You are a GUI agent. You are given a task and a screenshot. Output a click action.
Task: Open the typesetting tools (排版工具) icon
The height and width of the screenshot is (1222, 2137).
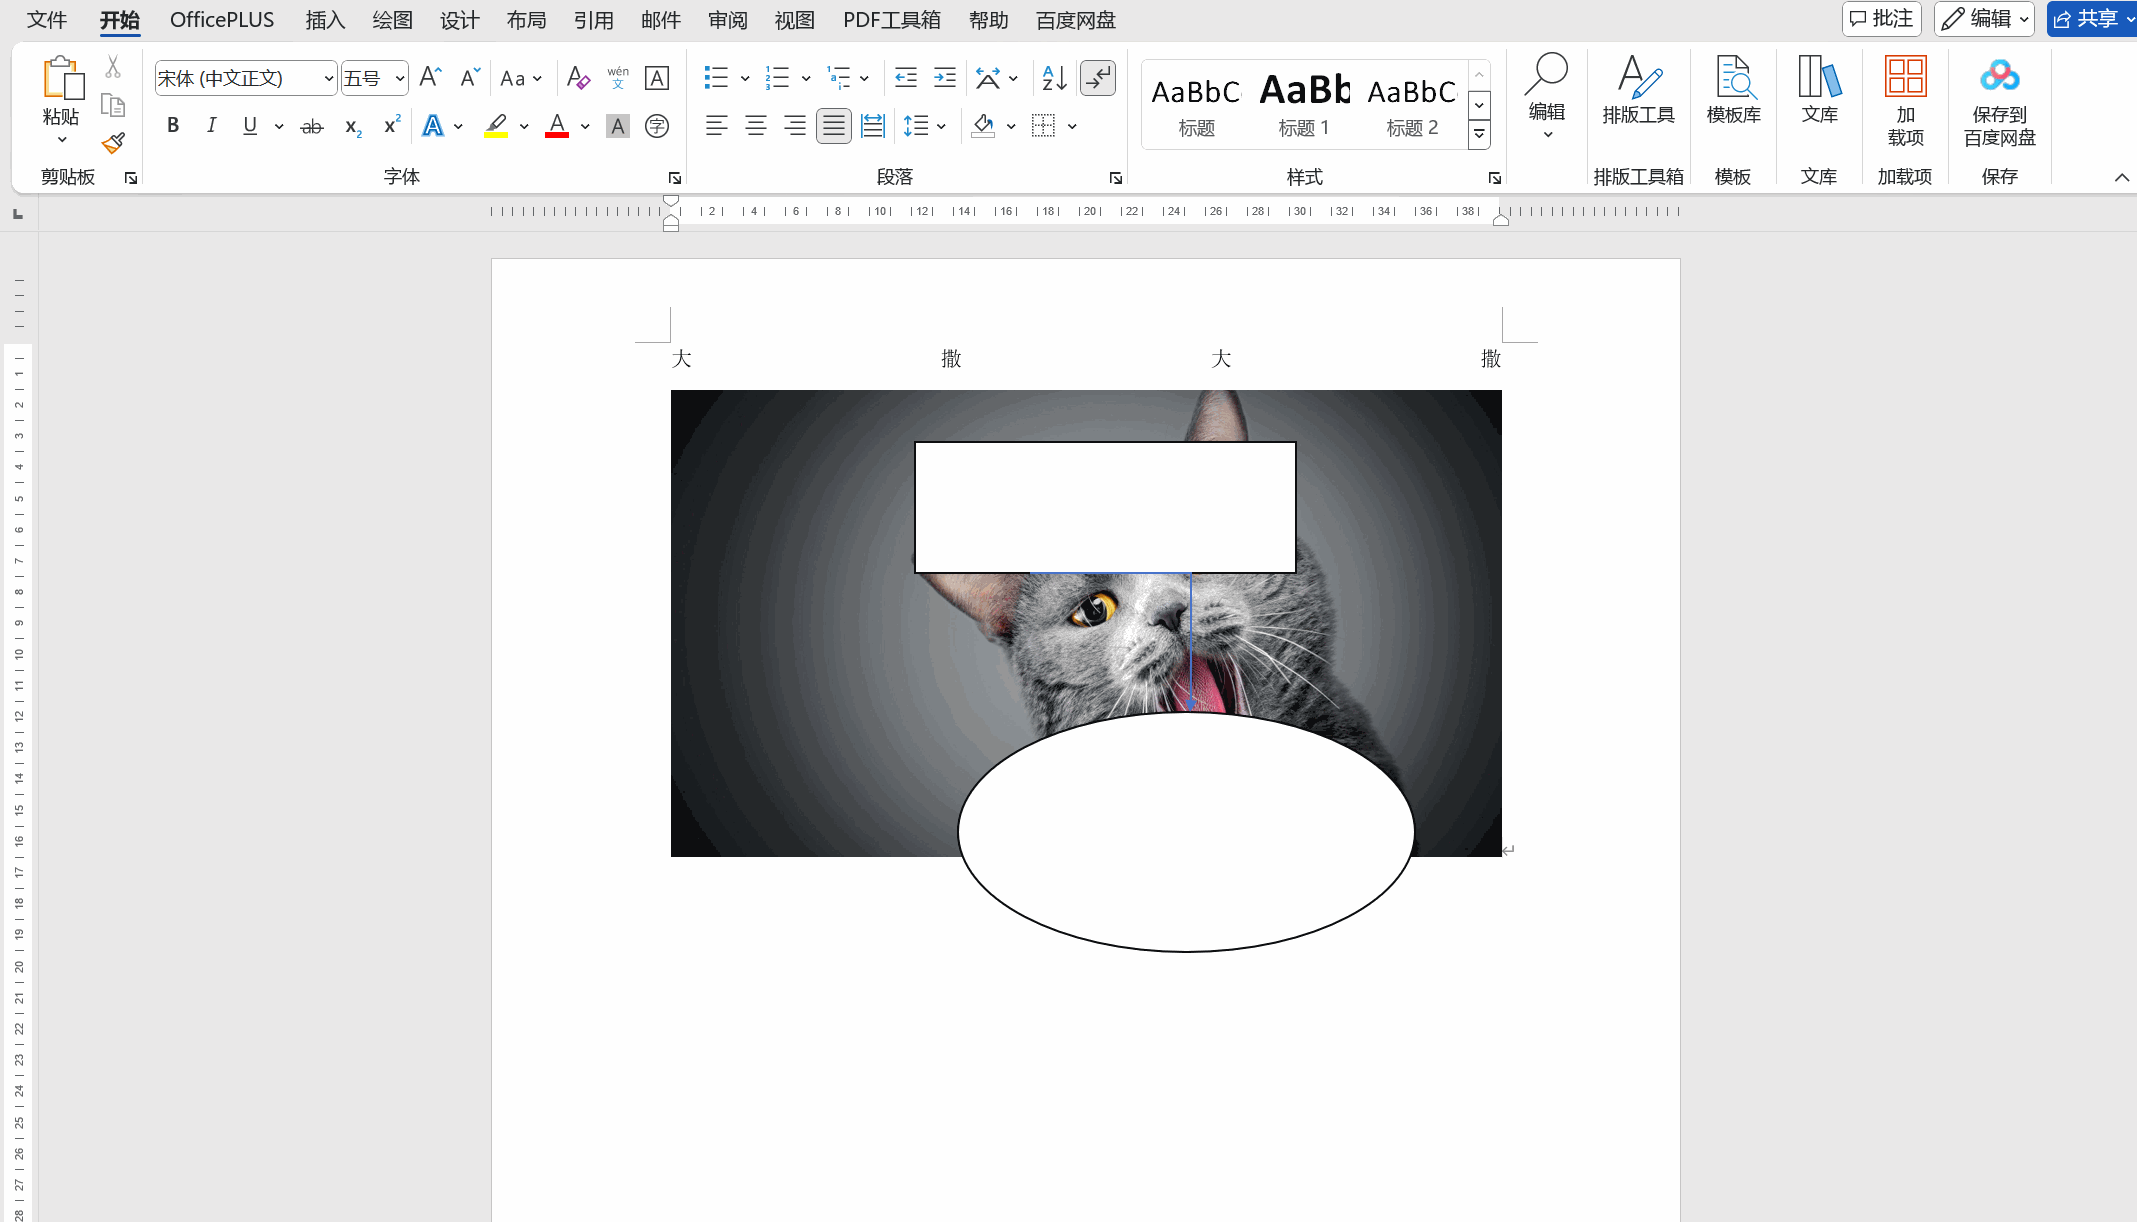pos(1637,90)
